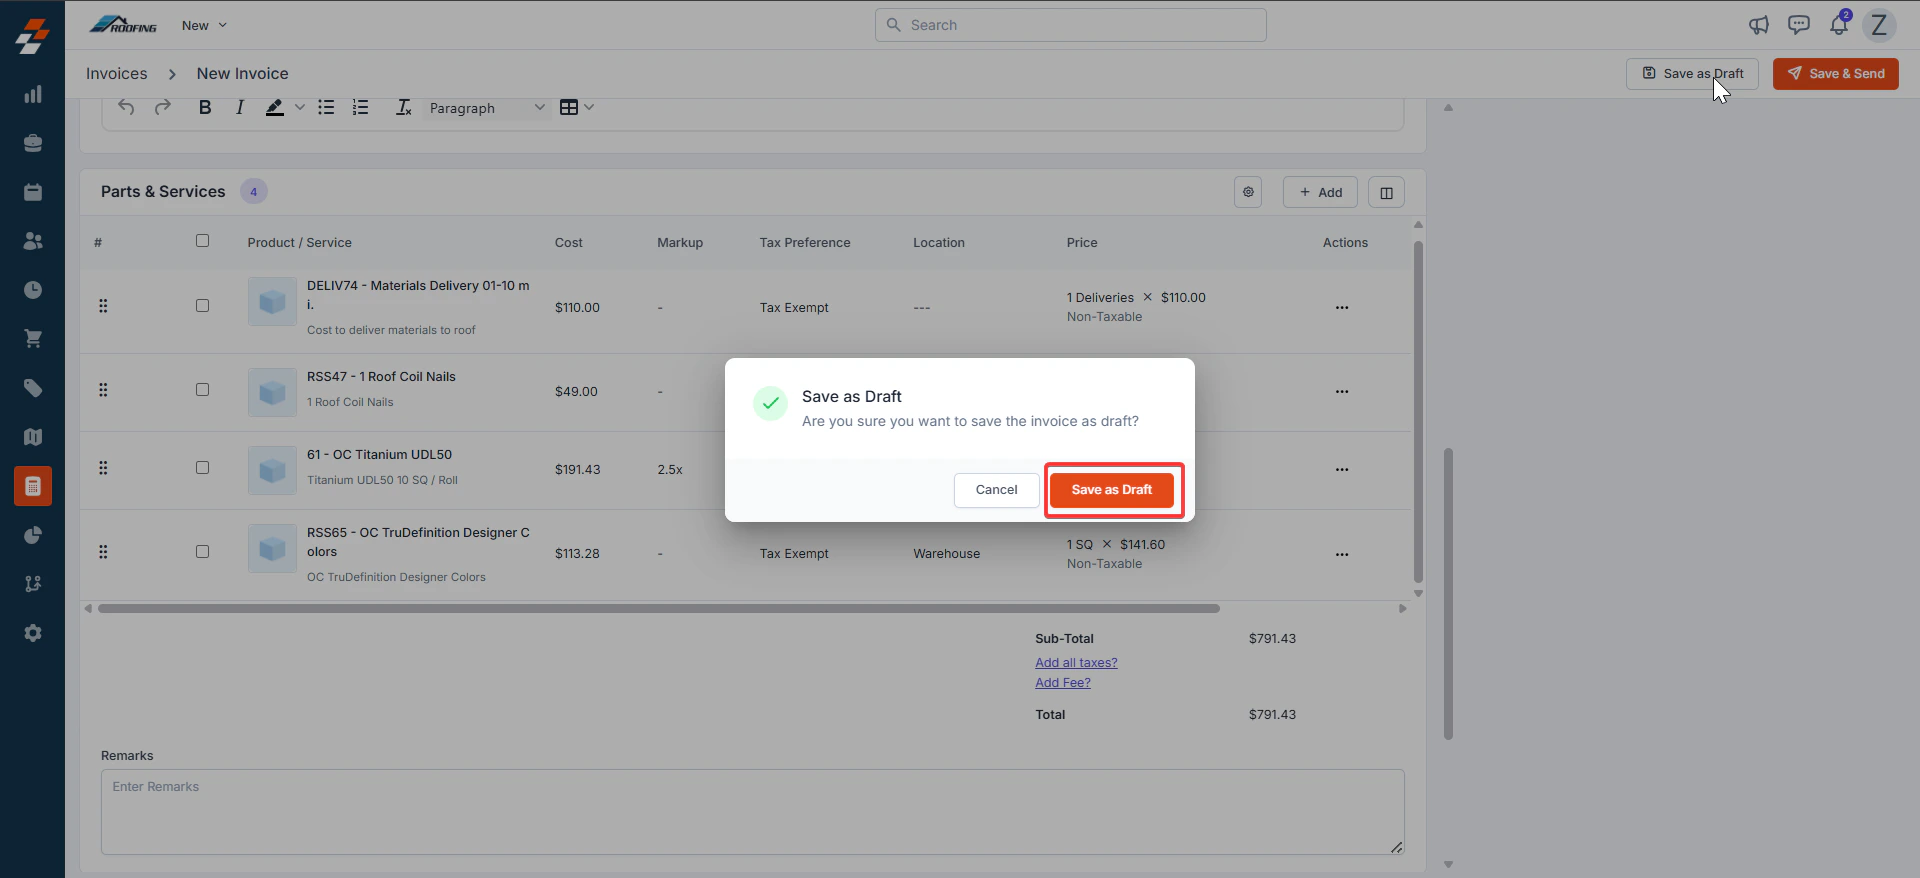Grab the drag handle of DELIV74 row
Screen dimensions: 1920x878
tap(103, 306)
